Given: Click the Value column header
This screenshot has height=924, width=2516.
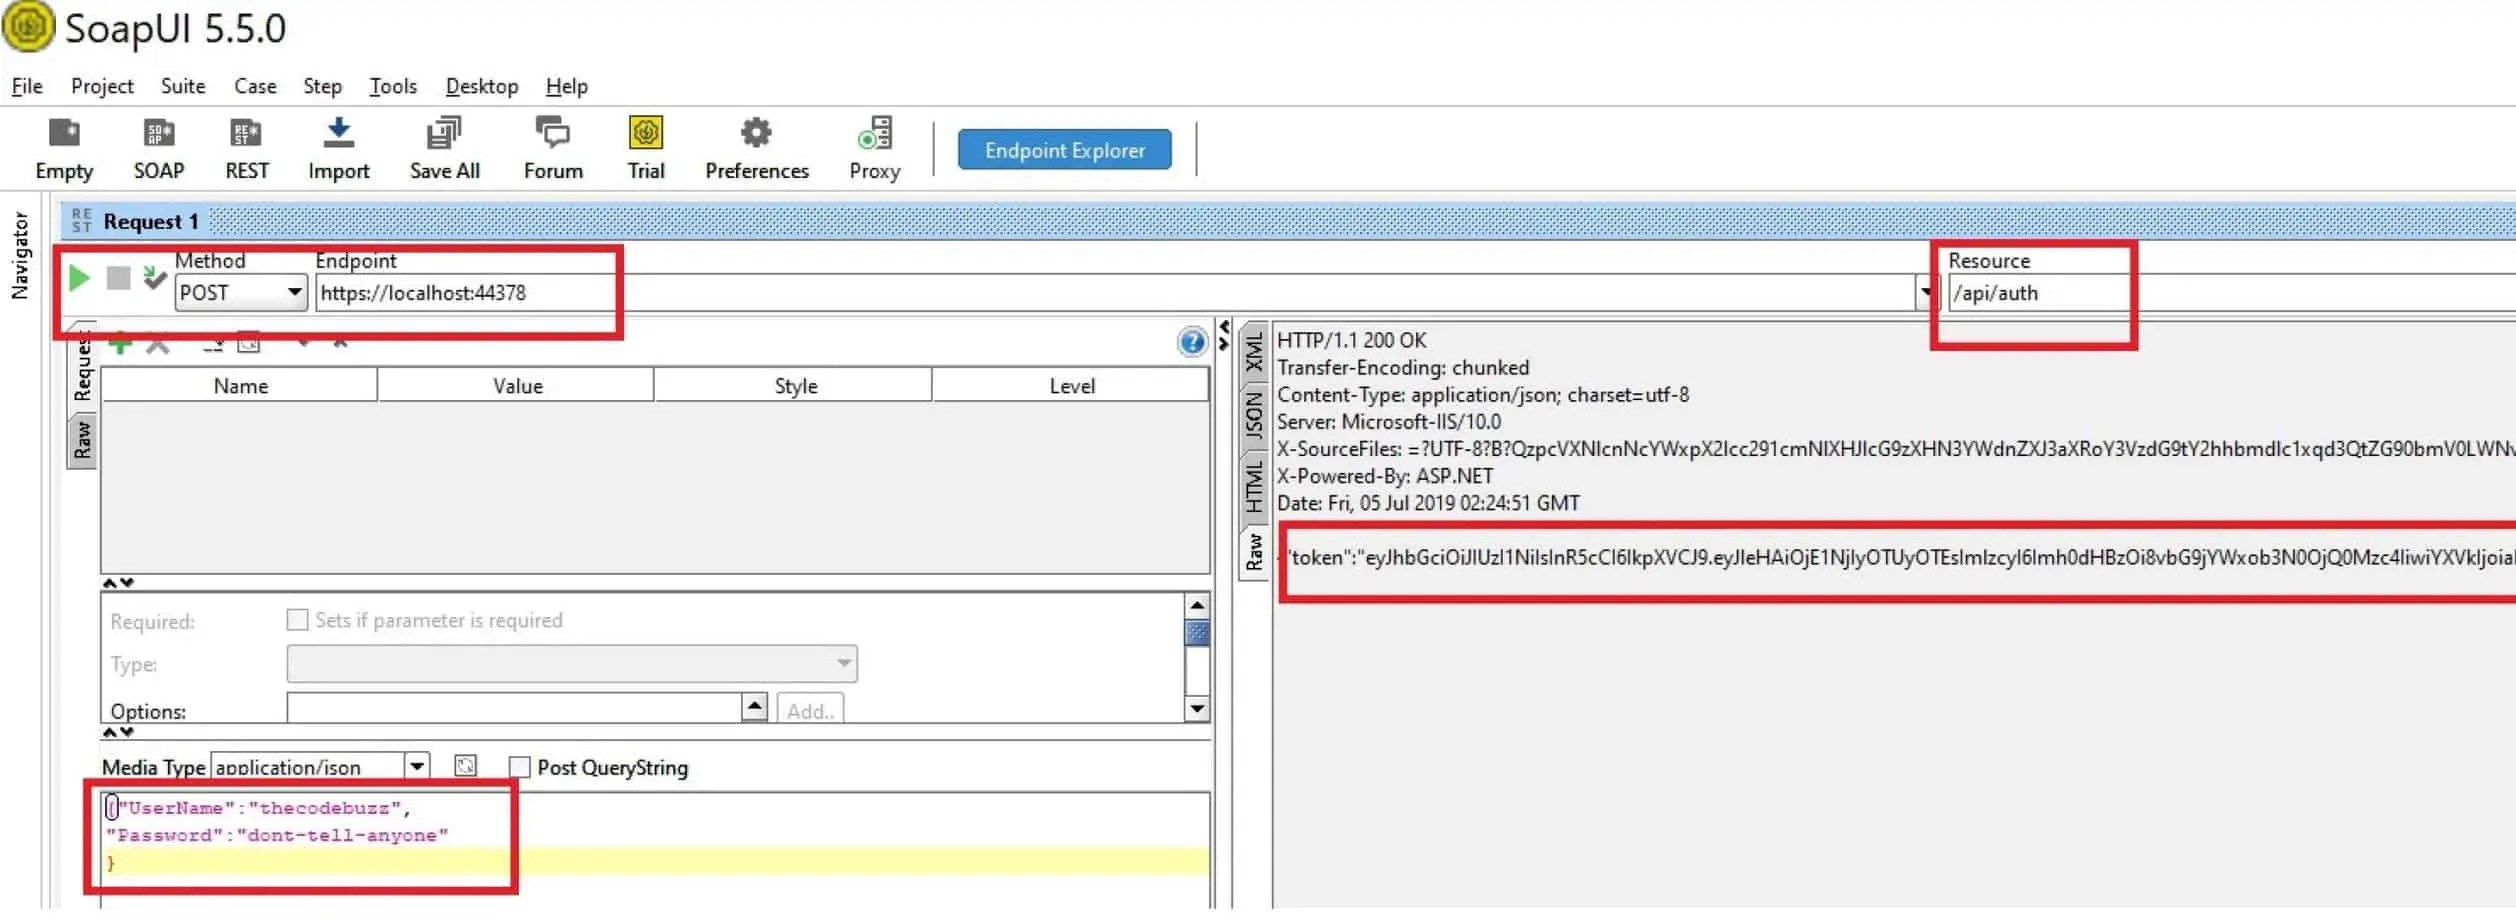Looking at the screenshot, I should [517, 386].
